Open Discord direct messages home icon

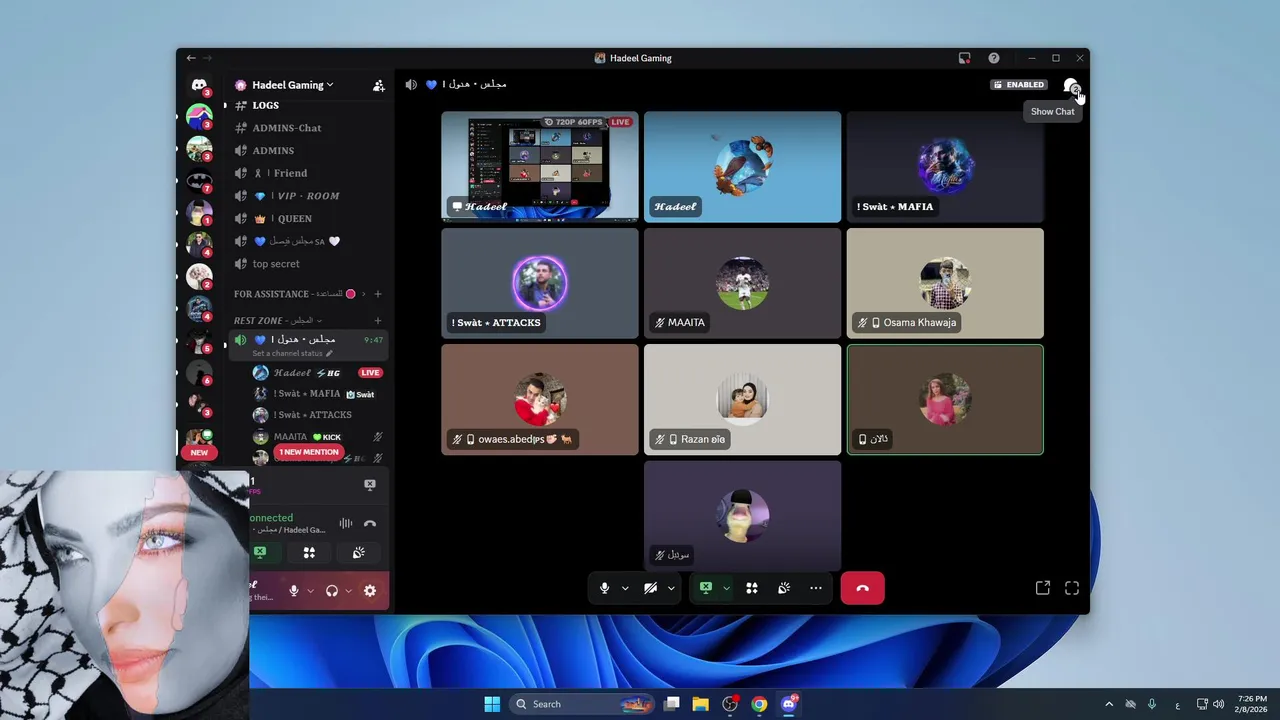pos(199,85)
